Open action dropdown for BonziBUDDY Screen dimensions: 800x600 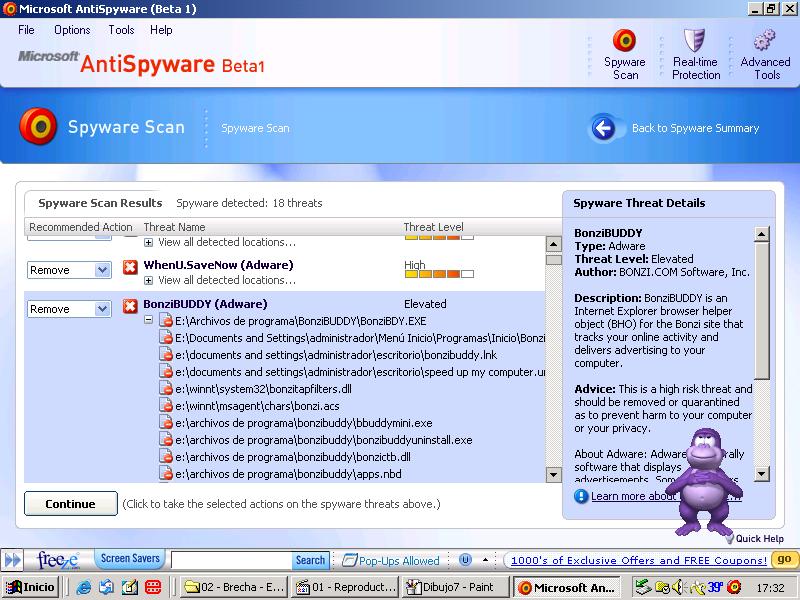pos(103,309)
